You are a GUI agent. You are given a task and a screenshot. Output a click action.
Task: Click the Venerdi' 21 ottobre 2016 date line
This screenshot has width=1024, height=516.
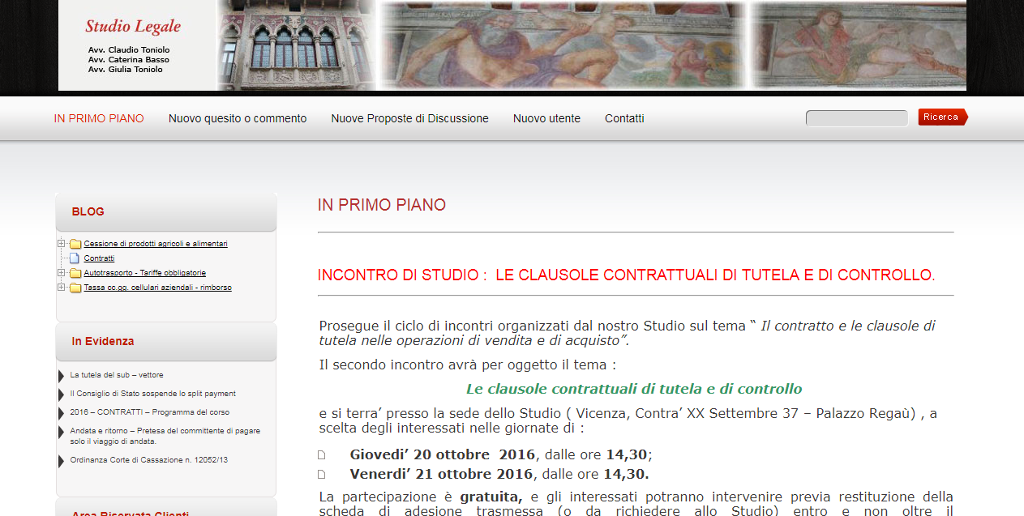[499, 474]
